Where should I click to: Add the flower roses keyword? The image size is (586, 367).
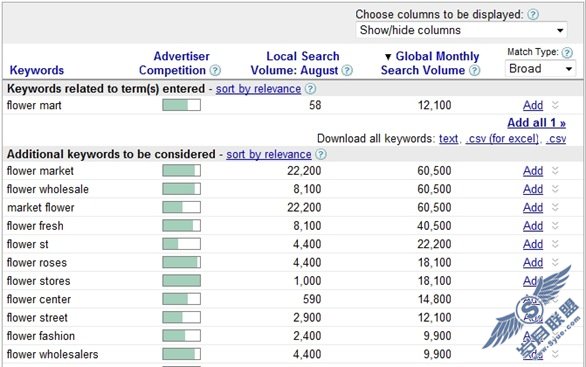533,262
